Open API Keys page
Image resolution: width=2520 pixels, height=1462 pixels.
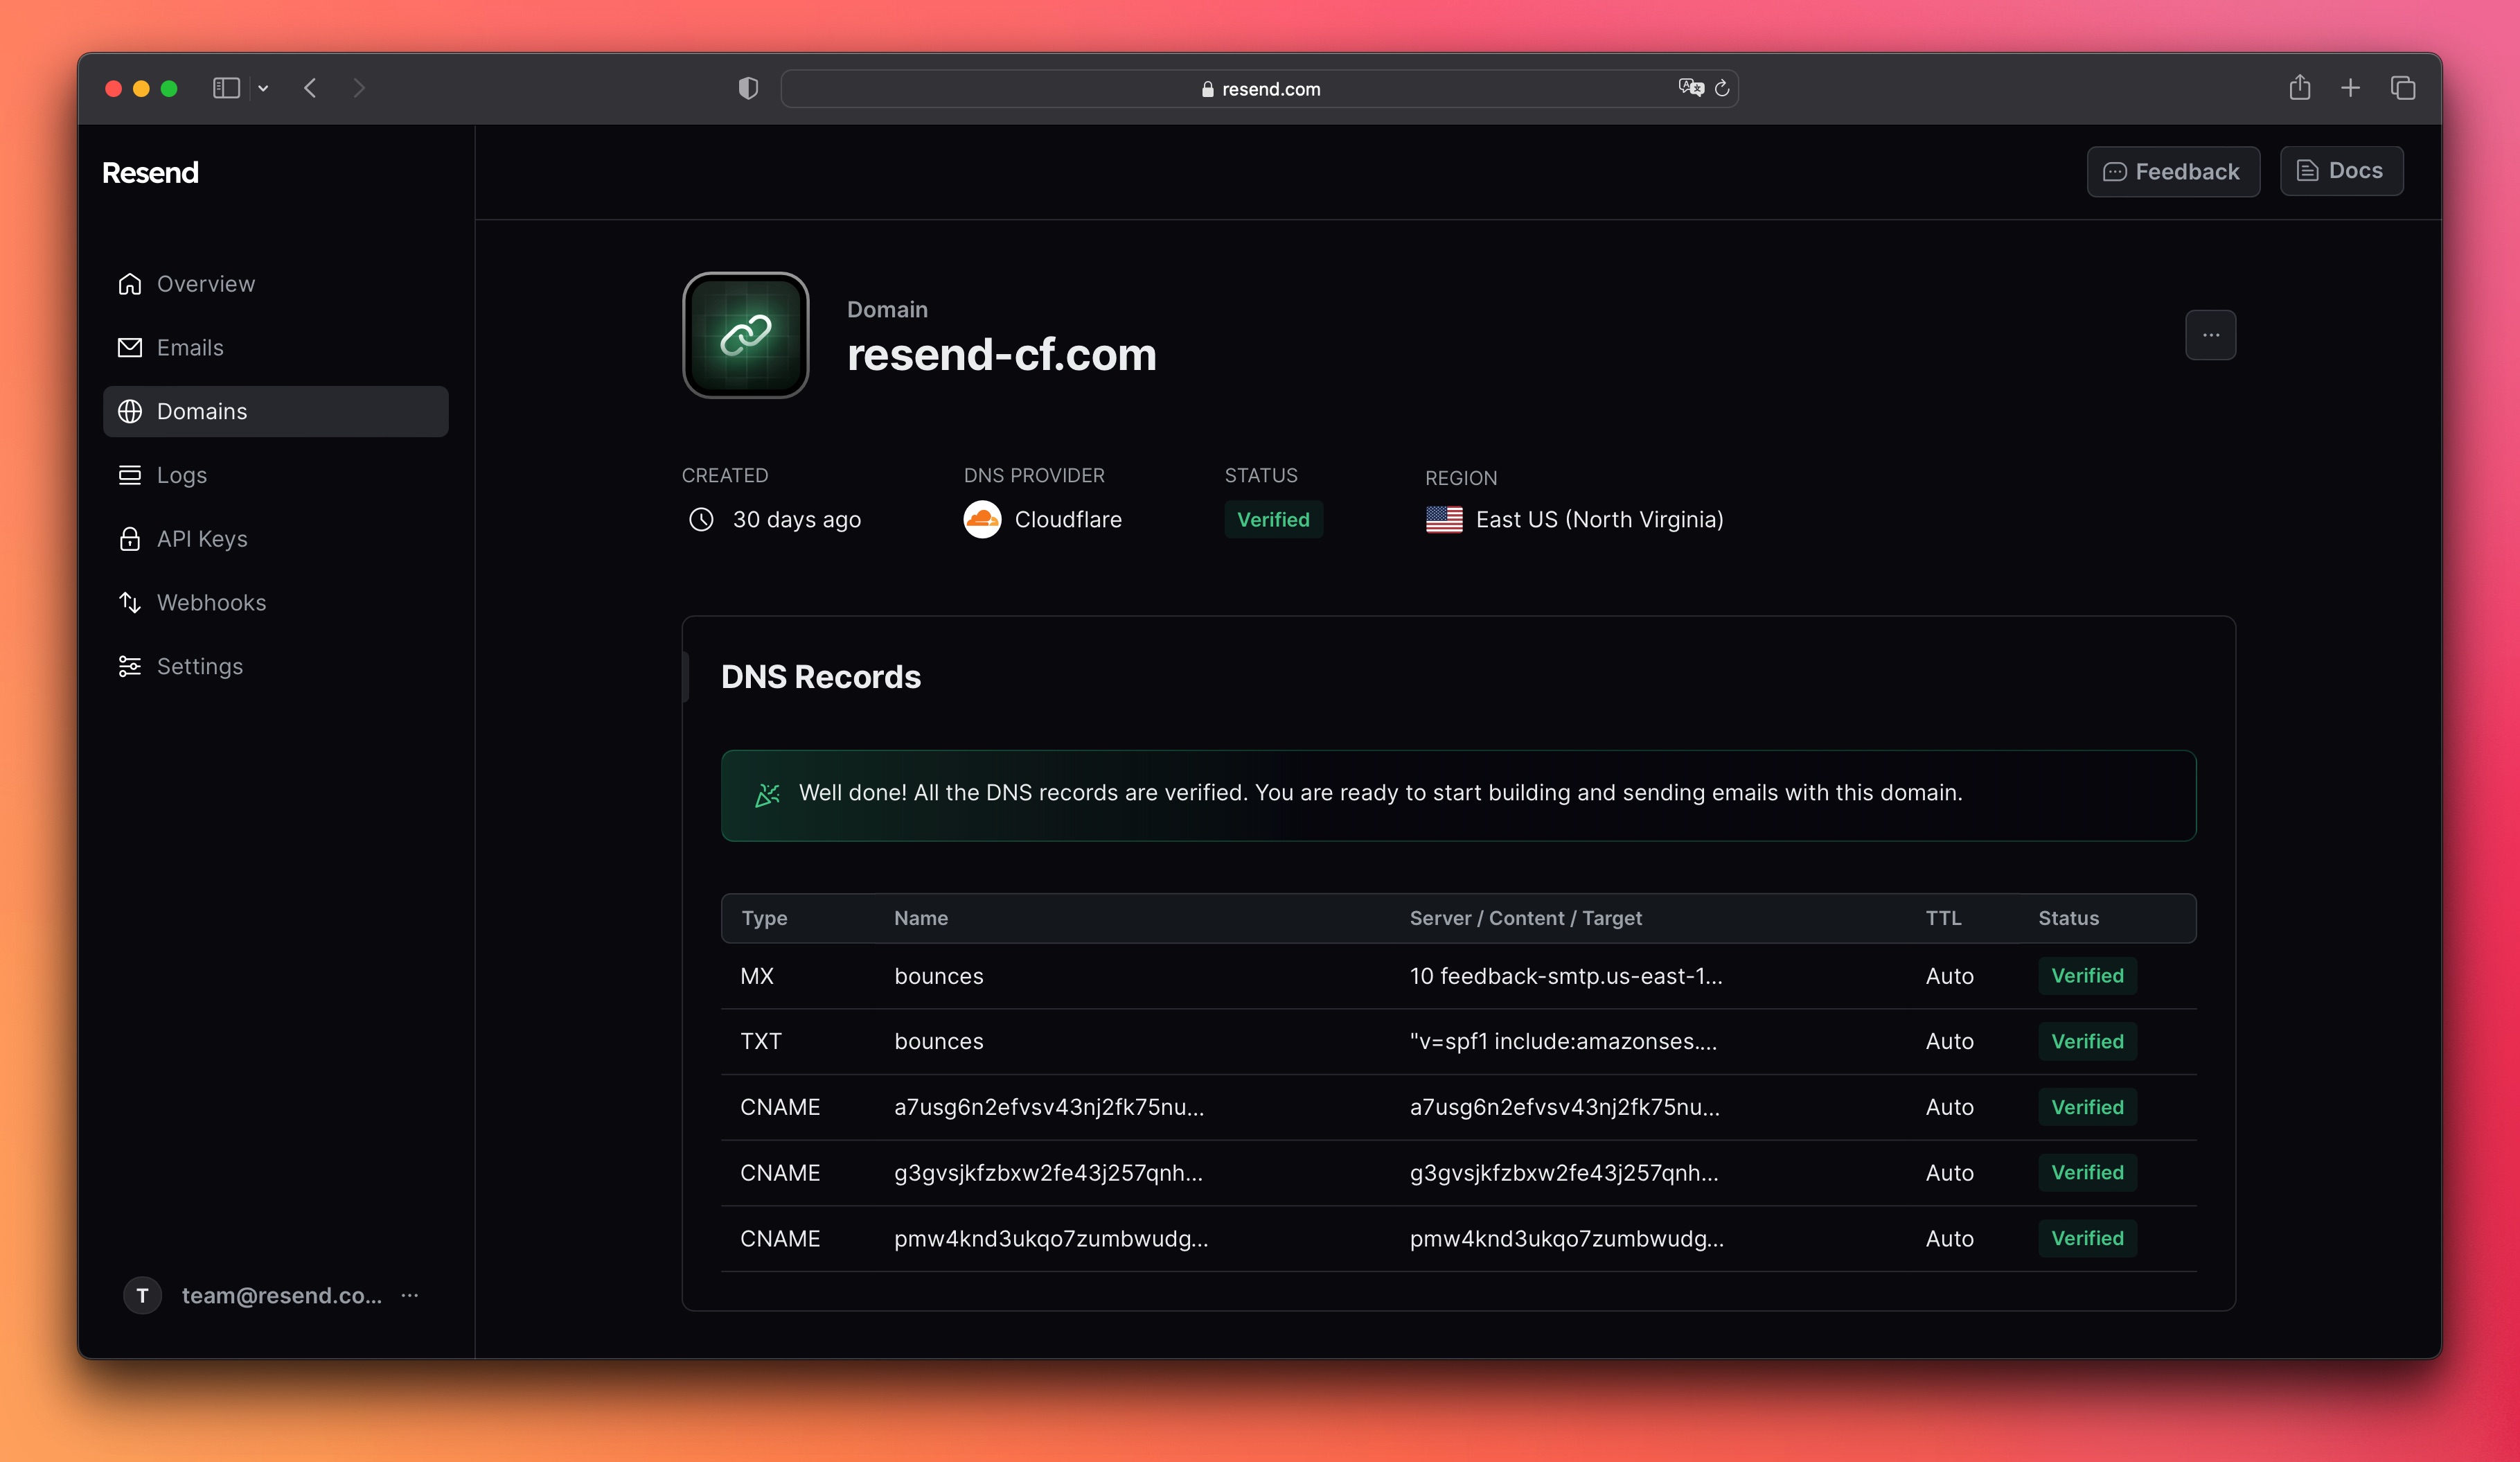275,539
